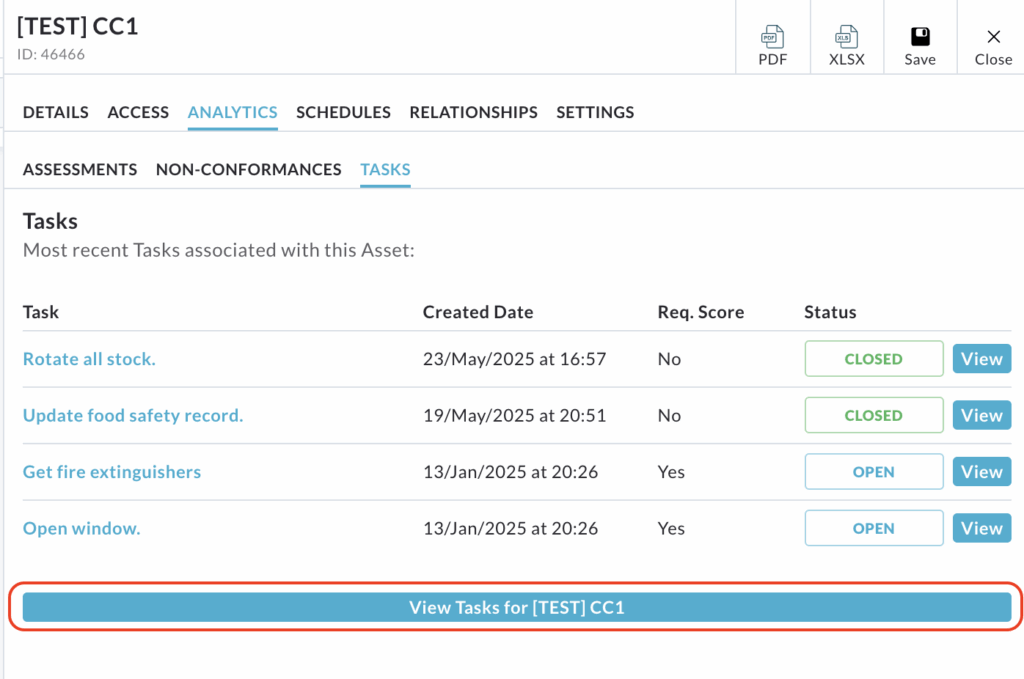1024x679 pixels.
Task: Open the Settings tab
Action: click(x=595, y=112)
